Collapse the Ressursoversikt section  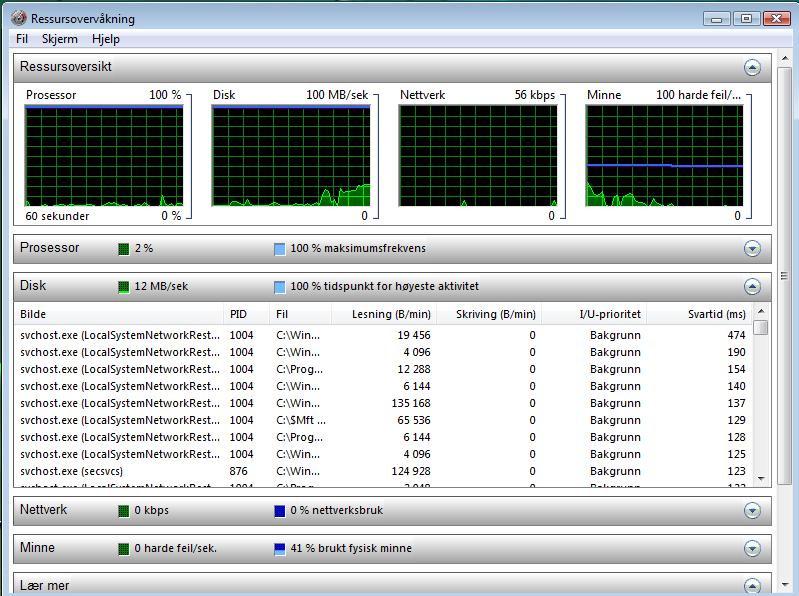click(752, 67)
